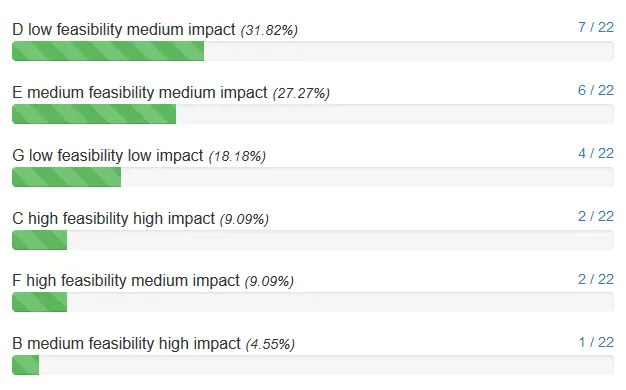Open the 4 / 22 voters link
This screenshot has width=626, height=390.
click(596, 153)
